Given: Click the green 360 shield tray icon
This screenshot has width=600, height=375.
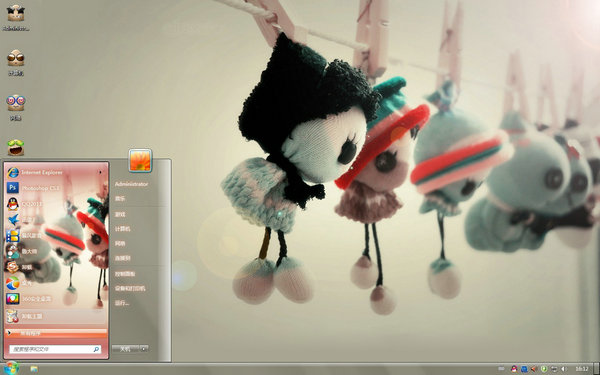Looking at the screenshot, I should click(544, 369).
